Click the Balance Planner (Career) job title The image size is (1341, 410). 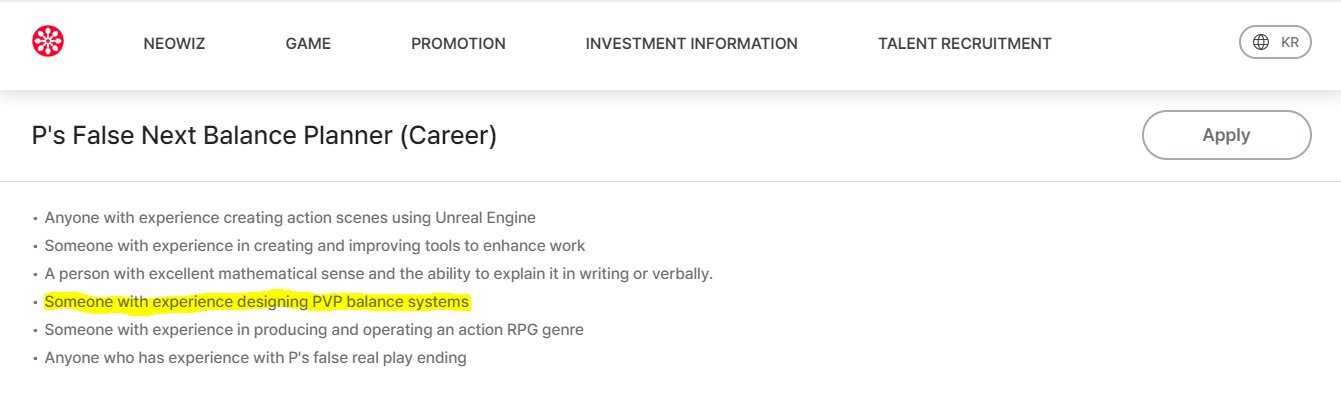(x=264, y=136)
